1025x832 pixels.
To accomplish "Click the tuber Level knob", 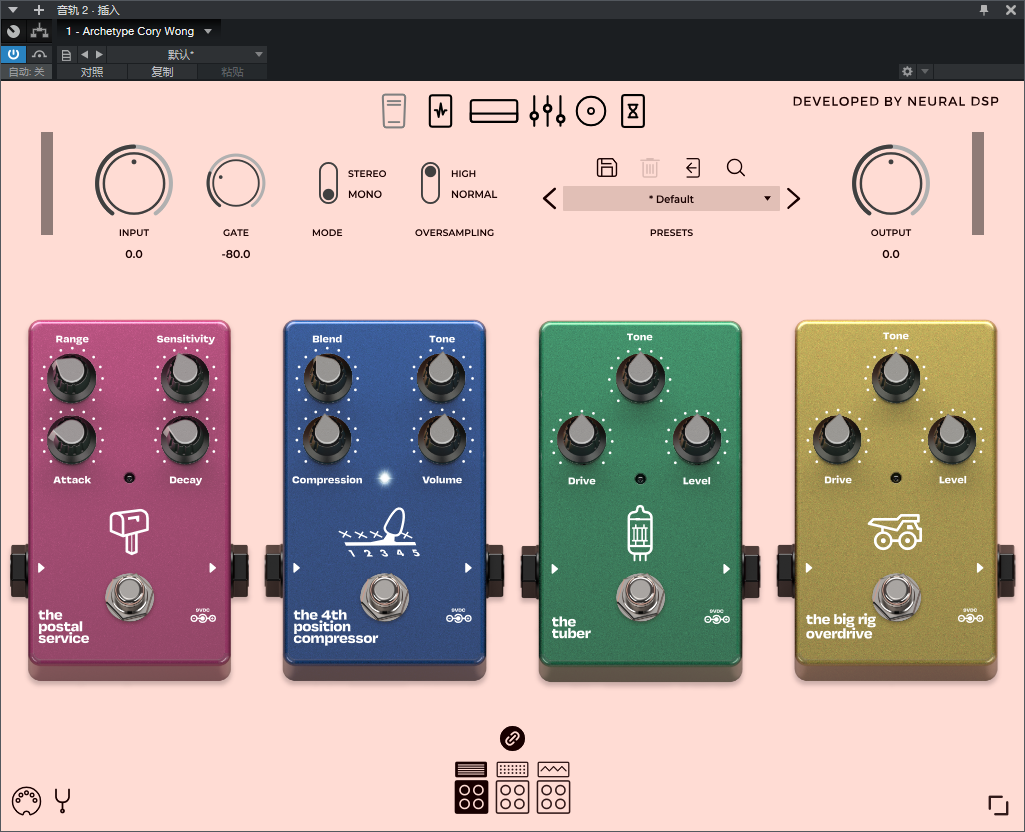I will 697,440.
